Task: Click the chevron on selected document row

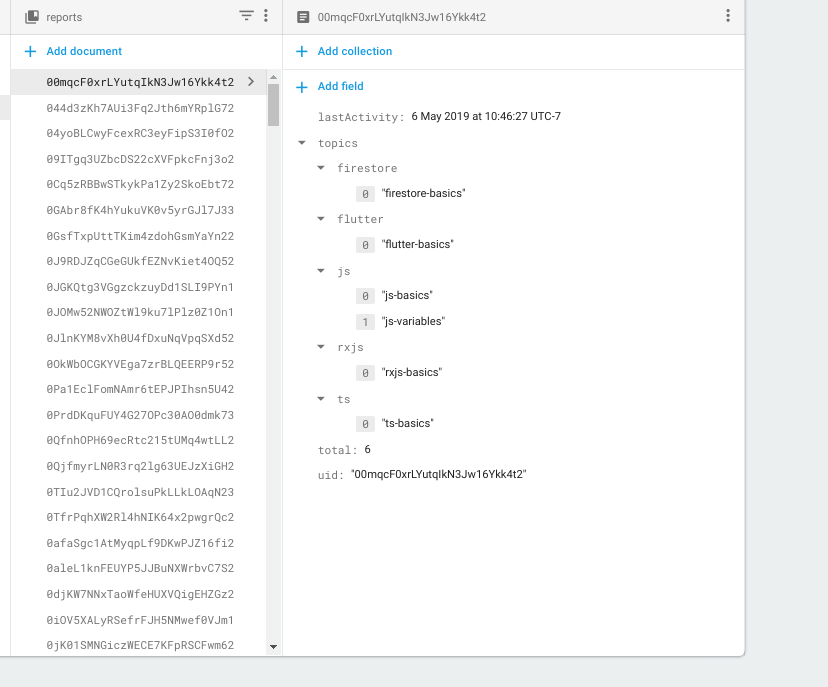Action: [250, 82]
